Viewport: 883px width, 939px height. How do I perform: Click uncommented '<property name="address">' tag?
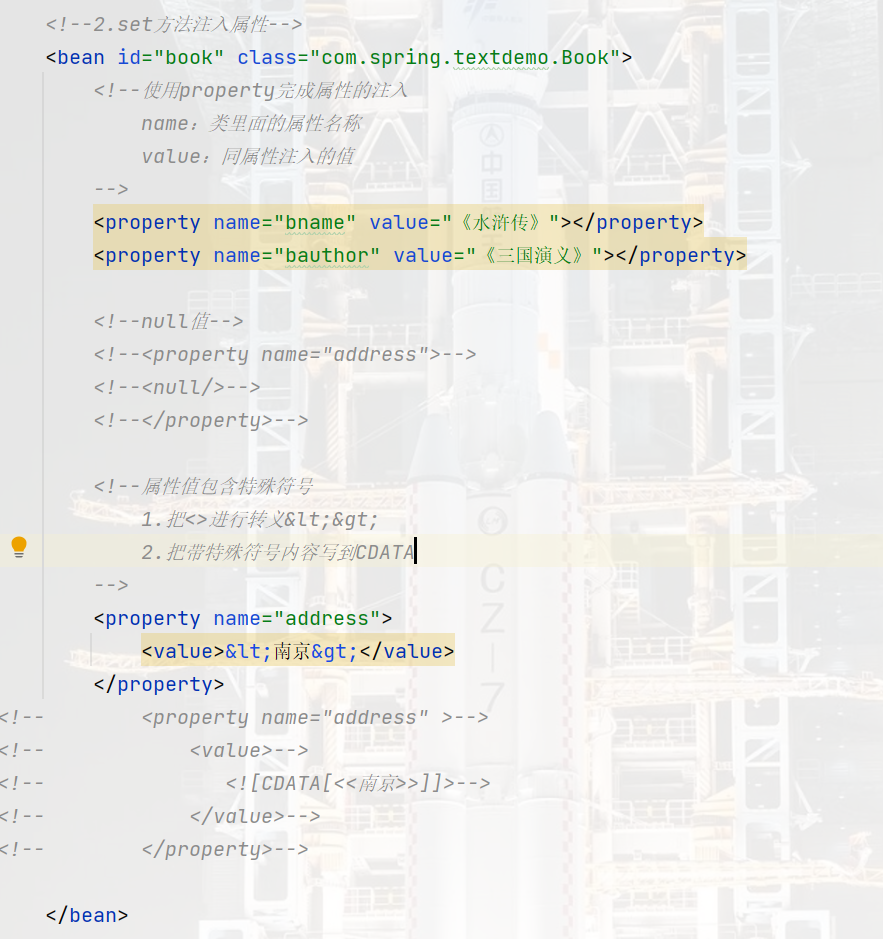[243, 619]
